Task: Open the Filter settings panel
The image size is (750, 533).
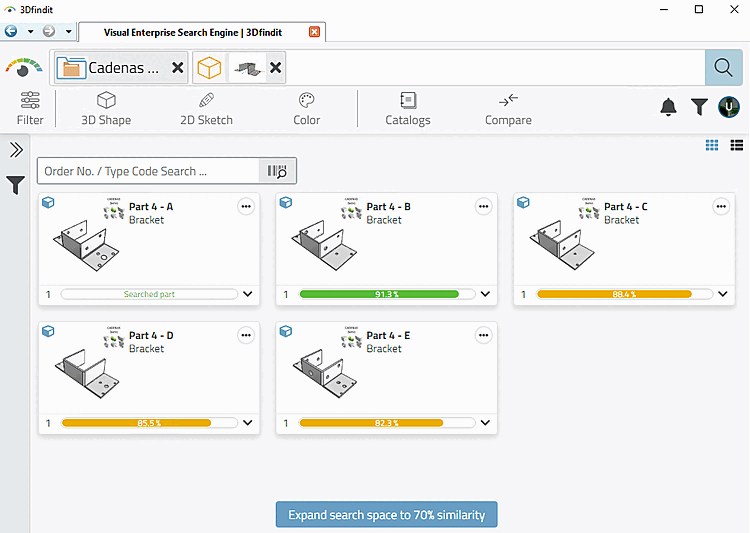Action: coord(30,109)
